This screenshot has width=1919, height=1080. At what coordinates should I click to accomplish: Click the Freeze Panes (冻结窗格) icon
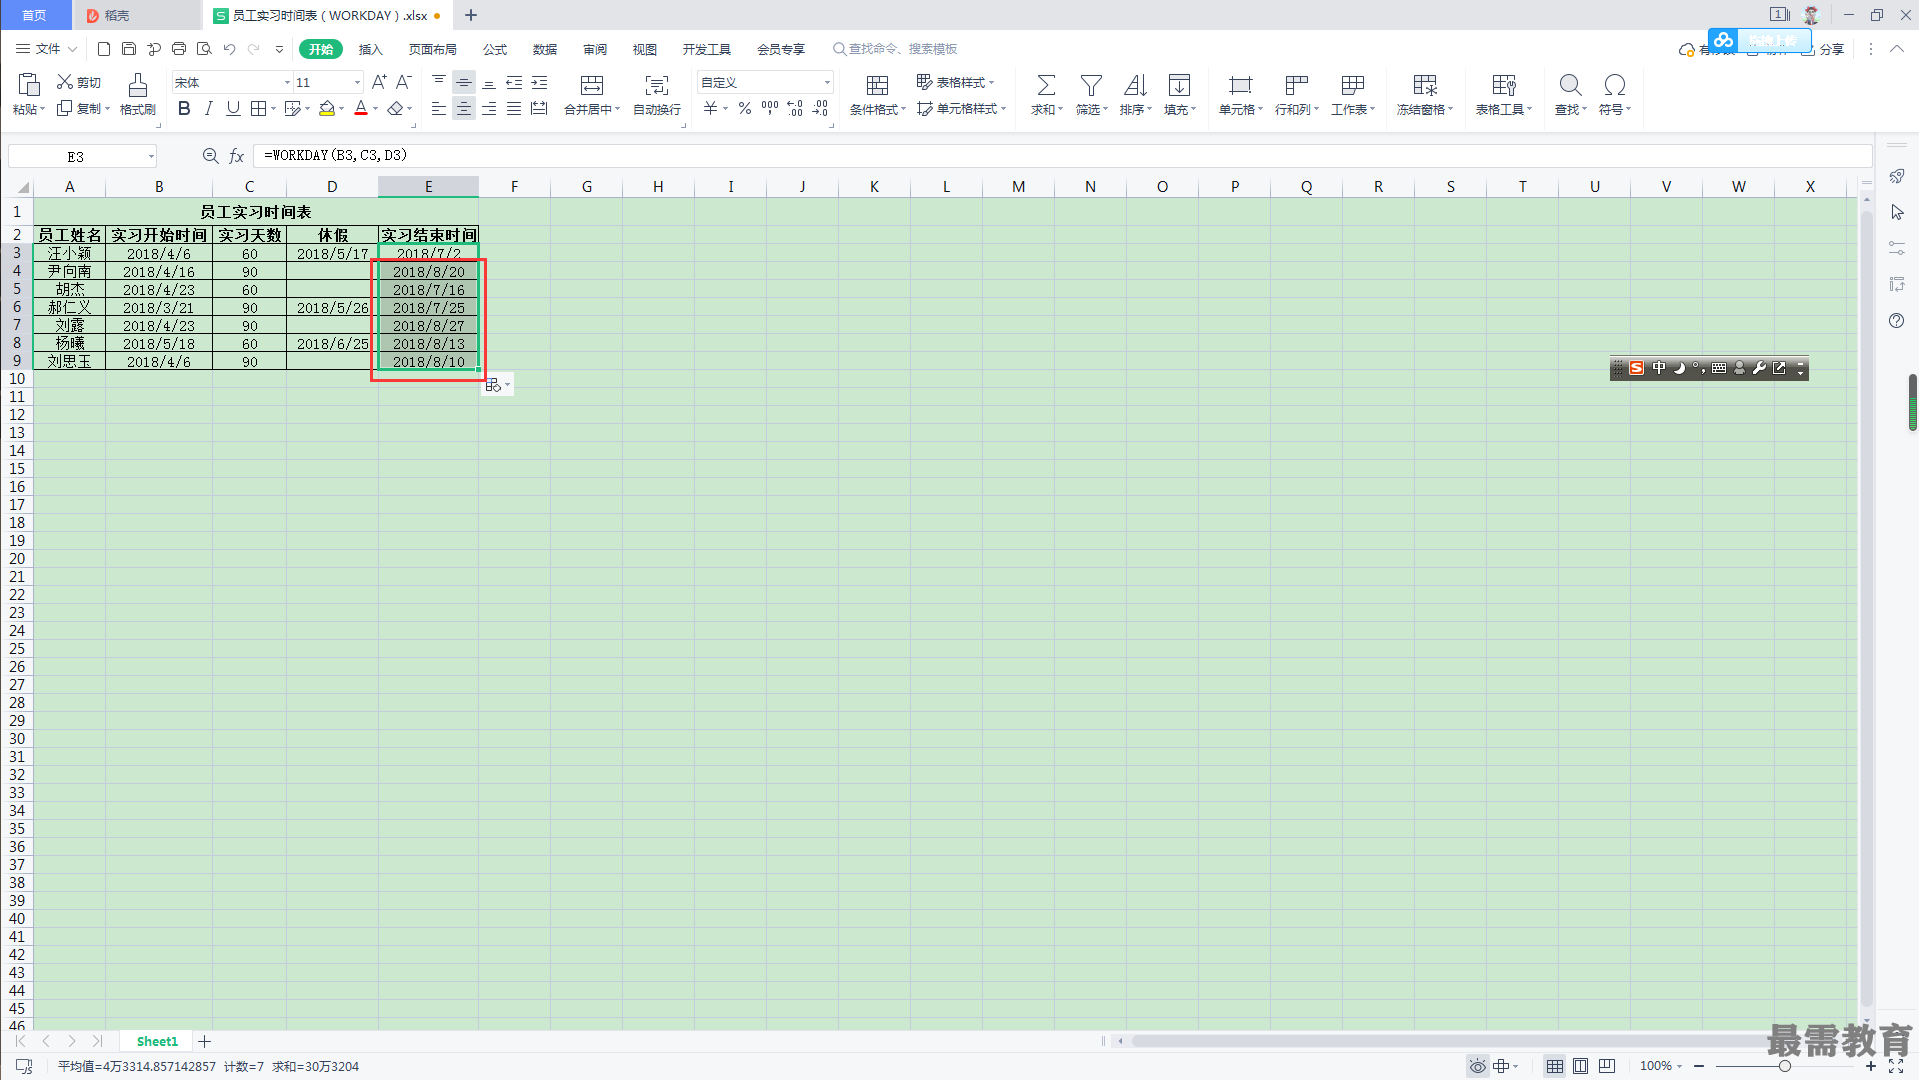point(1425,85)
